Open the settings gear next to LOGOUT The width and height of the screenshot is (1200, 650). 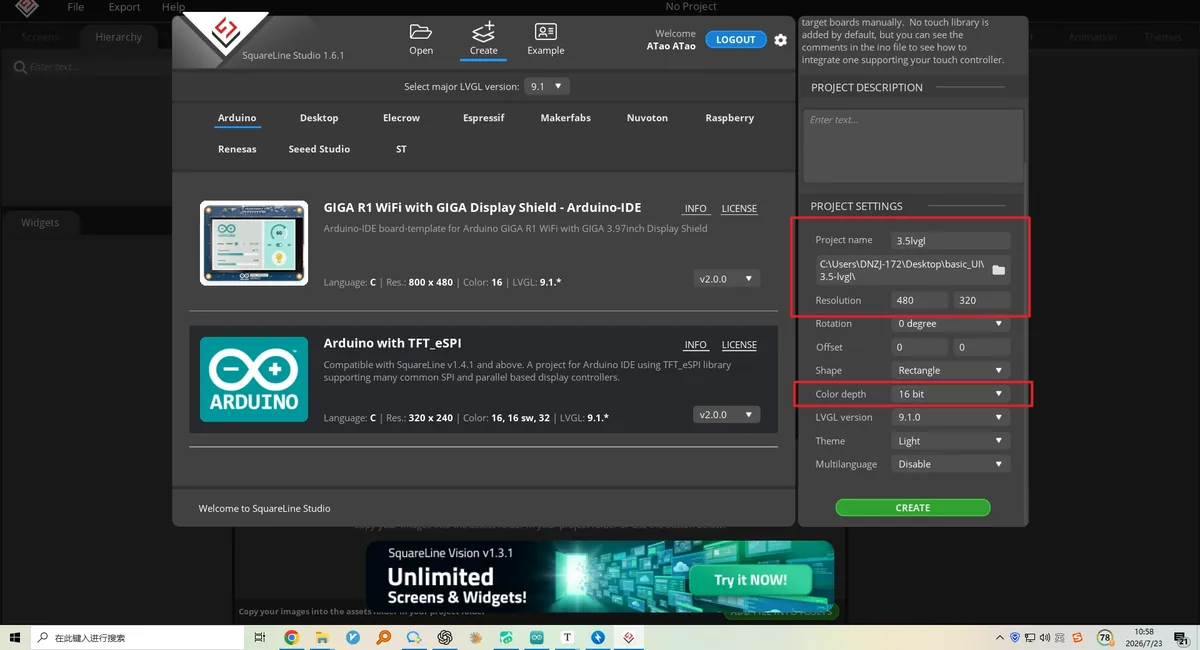tap(781, 40)
